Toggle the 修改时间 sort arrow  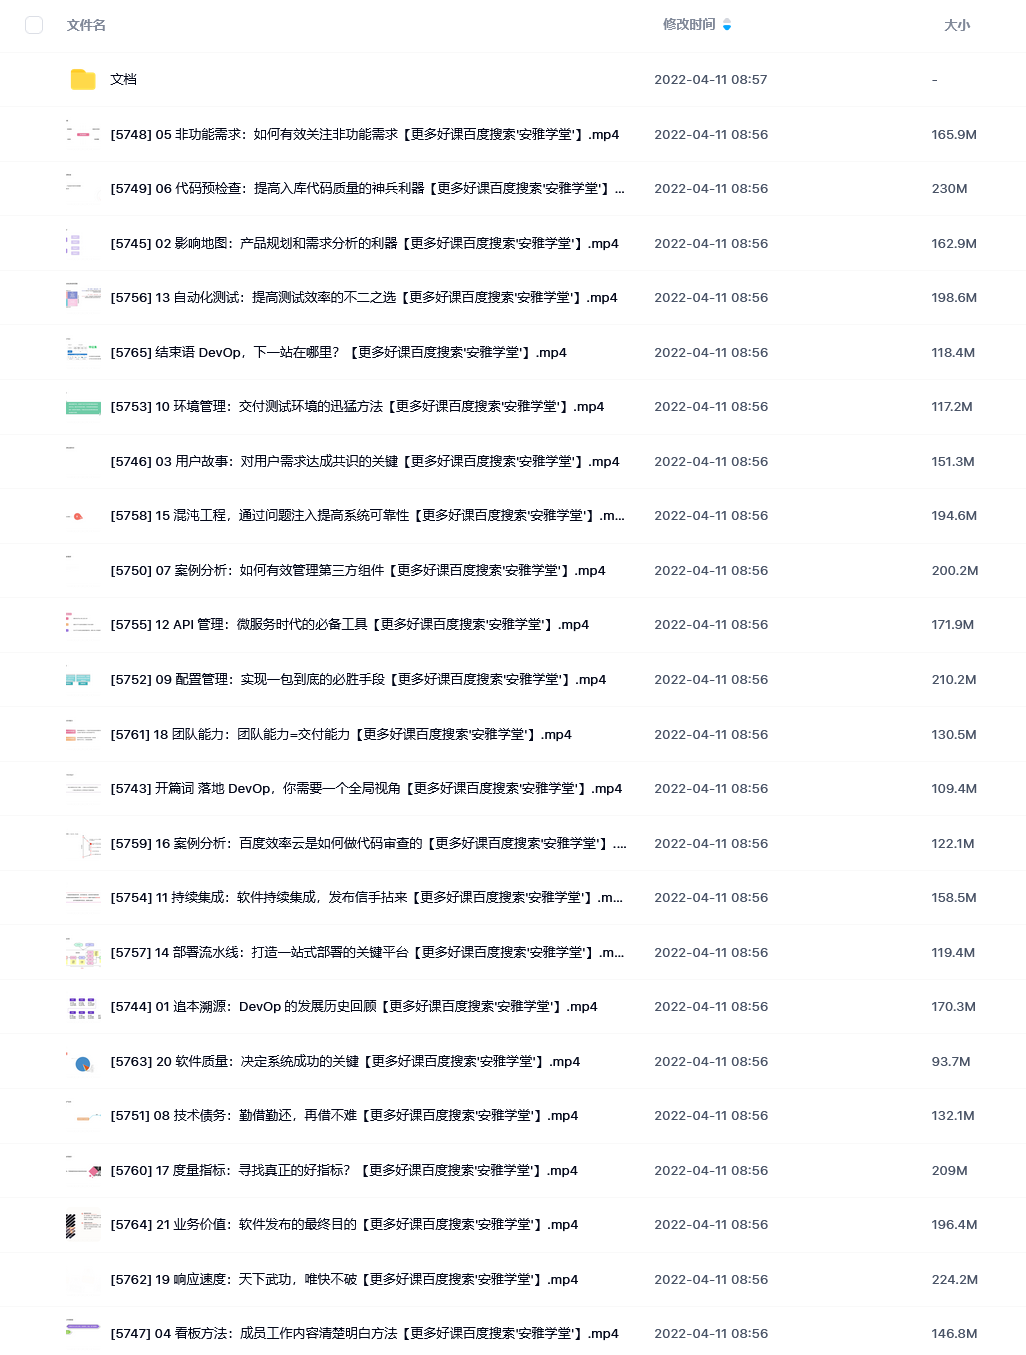tap(727, 25)
